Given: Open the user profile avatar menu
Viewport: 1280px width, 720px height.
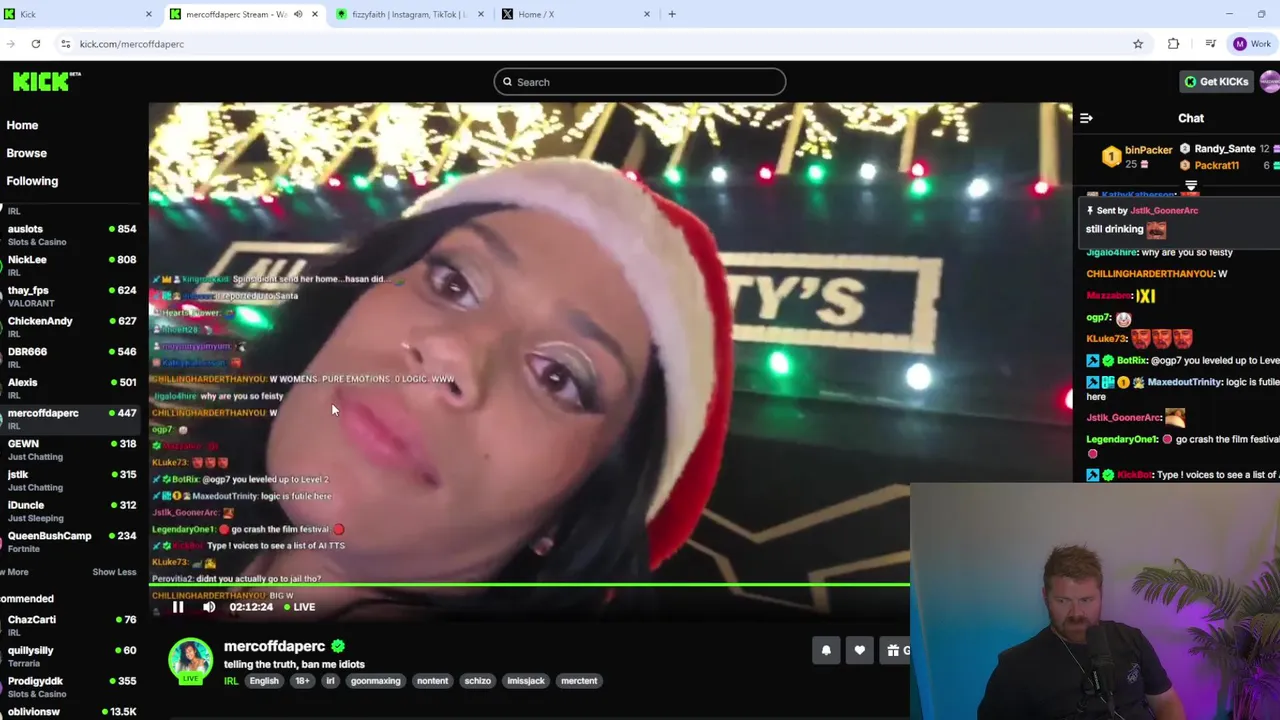Looking at the screenshot, I should pos(1270,82).
